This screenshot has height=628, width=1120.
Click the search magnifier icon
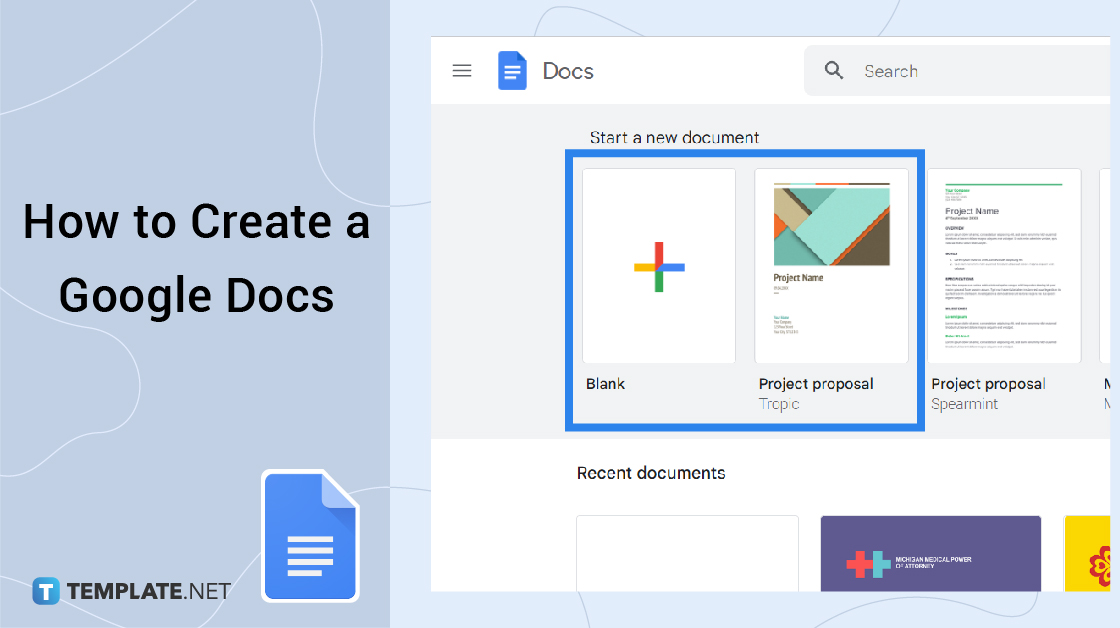point(834,70)
